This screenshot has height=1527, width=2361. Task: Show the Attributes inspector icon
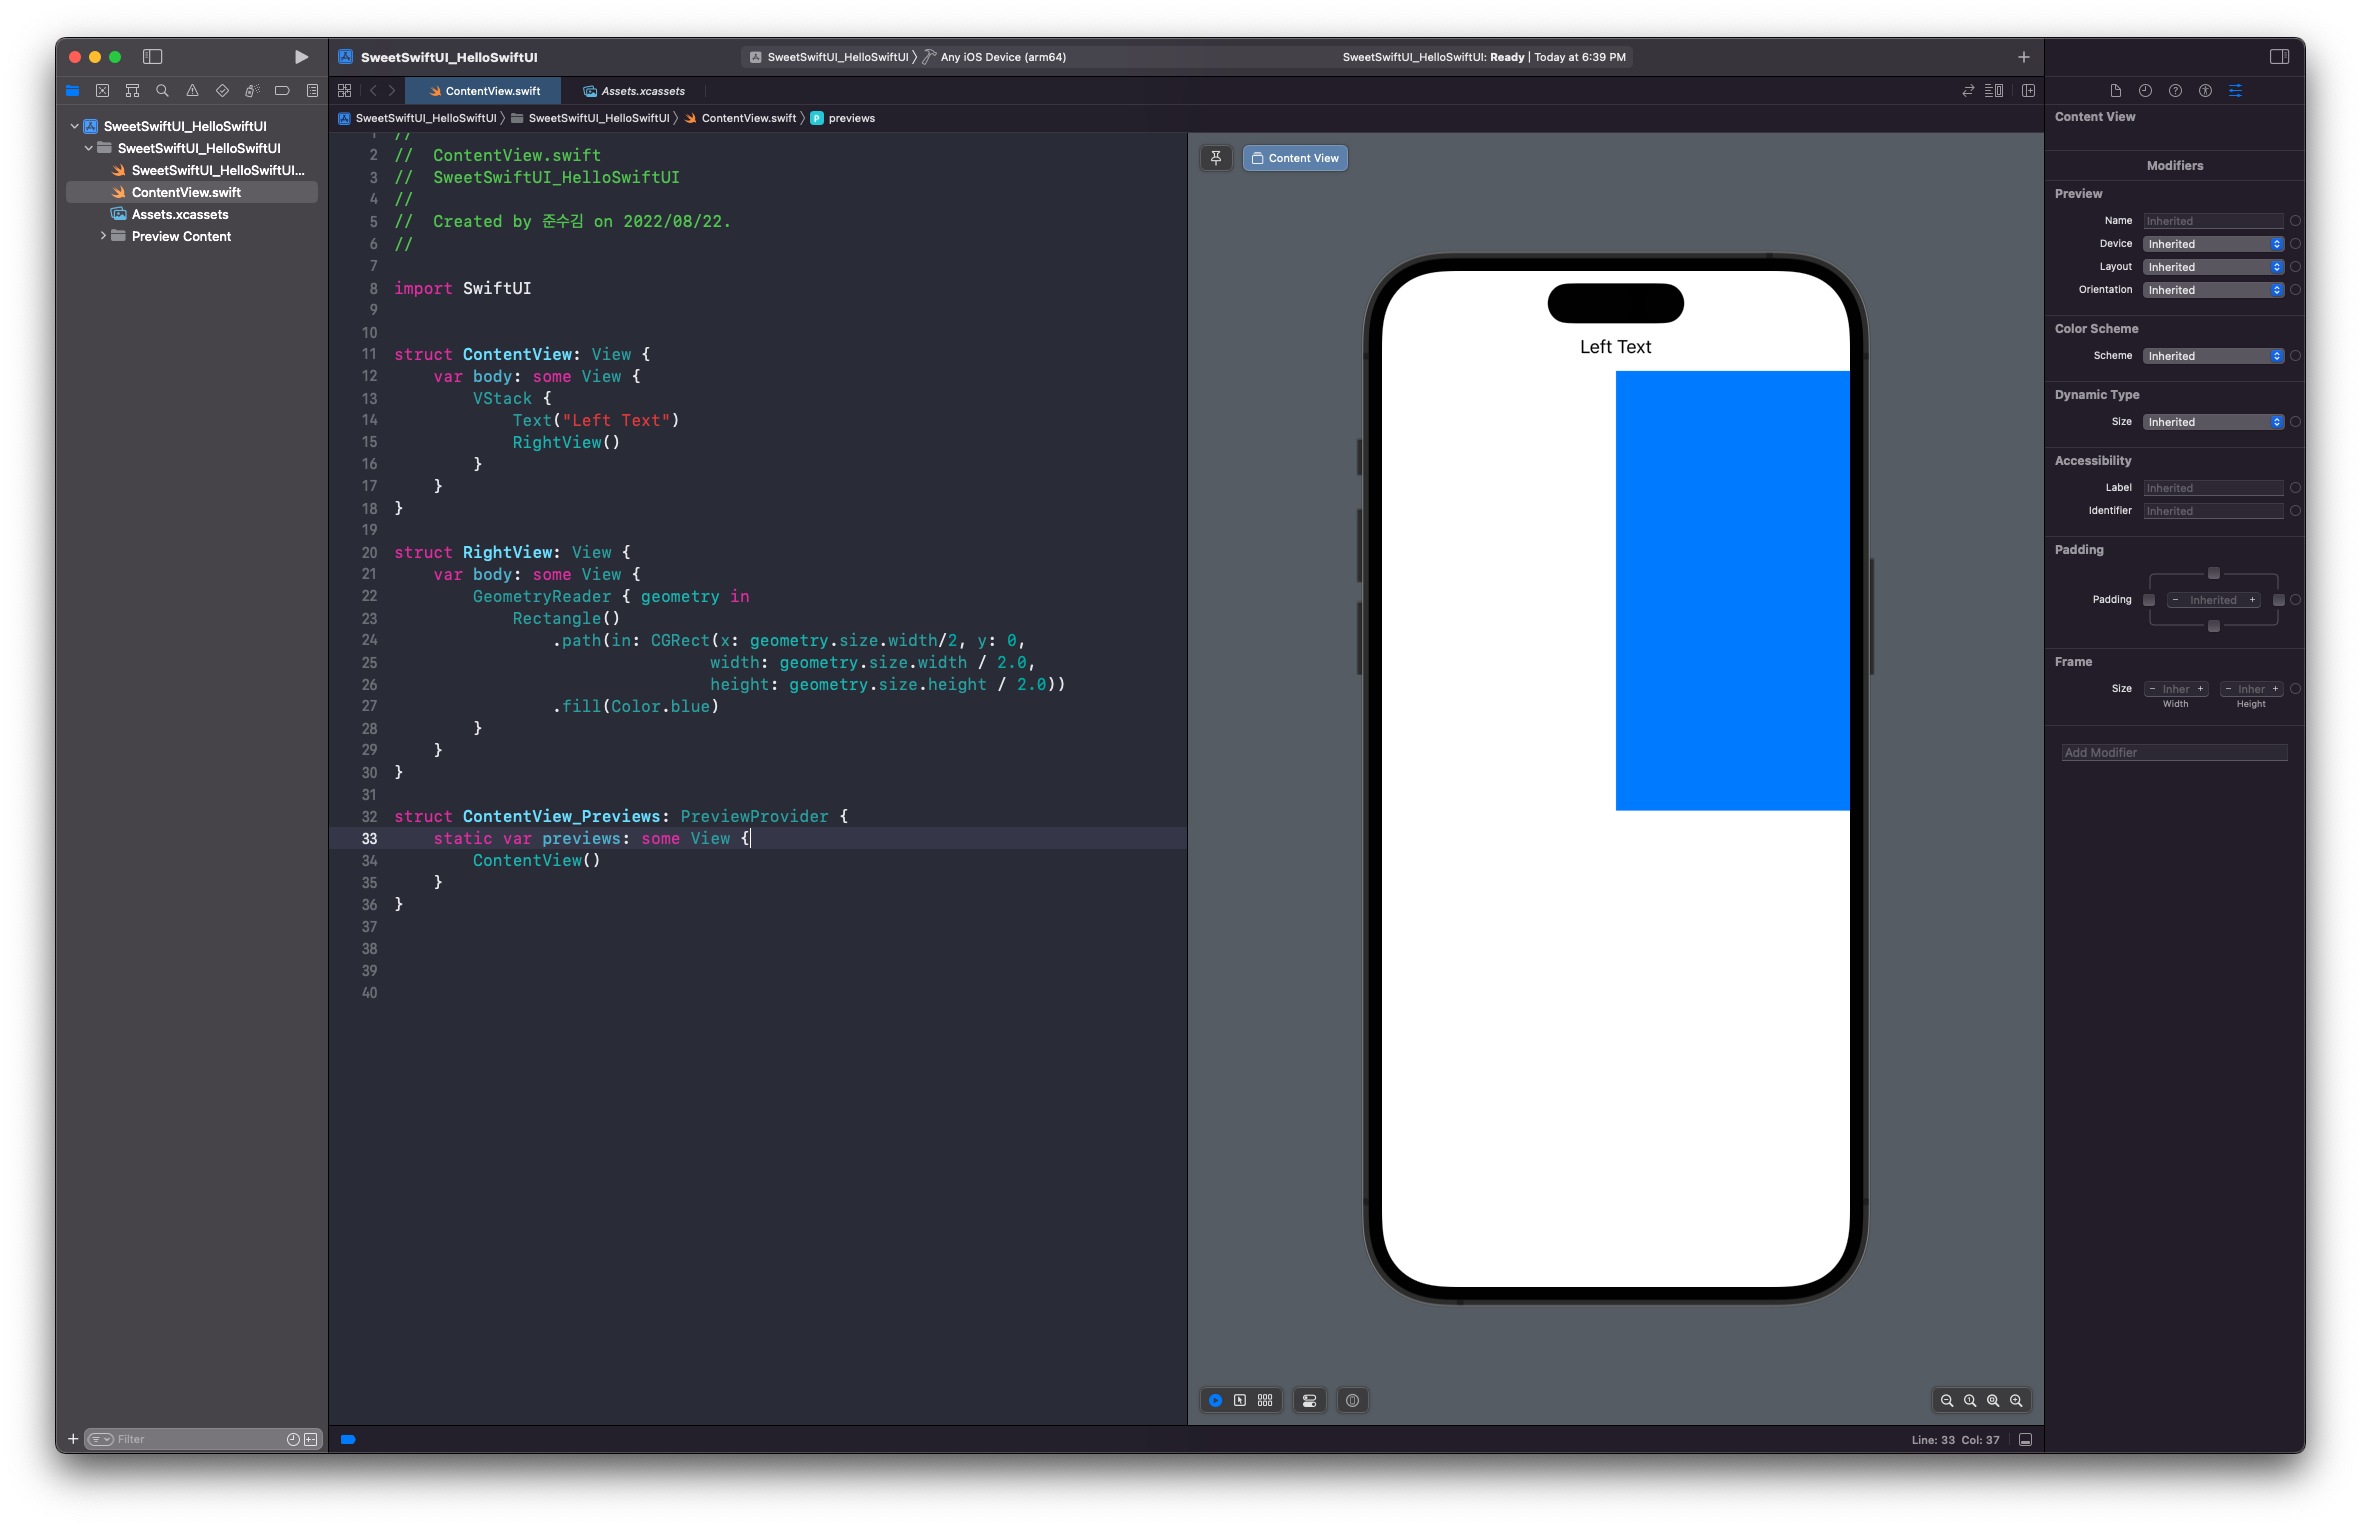(x=2235, y=91)
